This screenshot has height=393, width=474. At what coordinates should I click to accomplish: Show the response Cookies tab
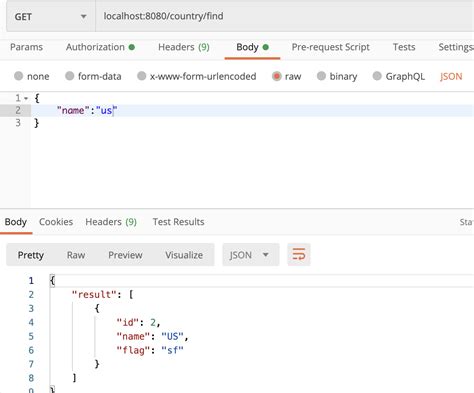click(x=56, y=222)
